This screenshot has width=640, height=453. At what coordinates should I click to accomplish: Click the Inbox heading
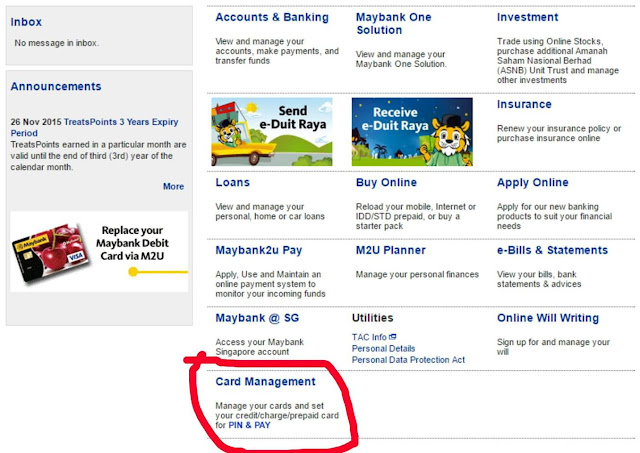point(26,22)
